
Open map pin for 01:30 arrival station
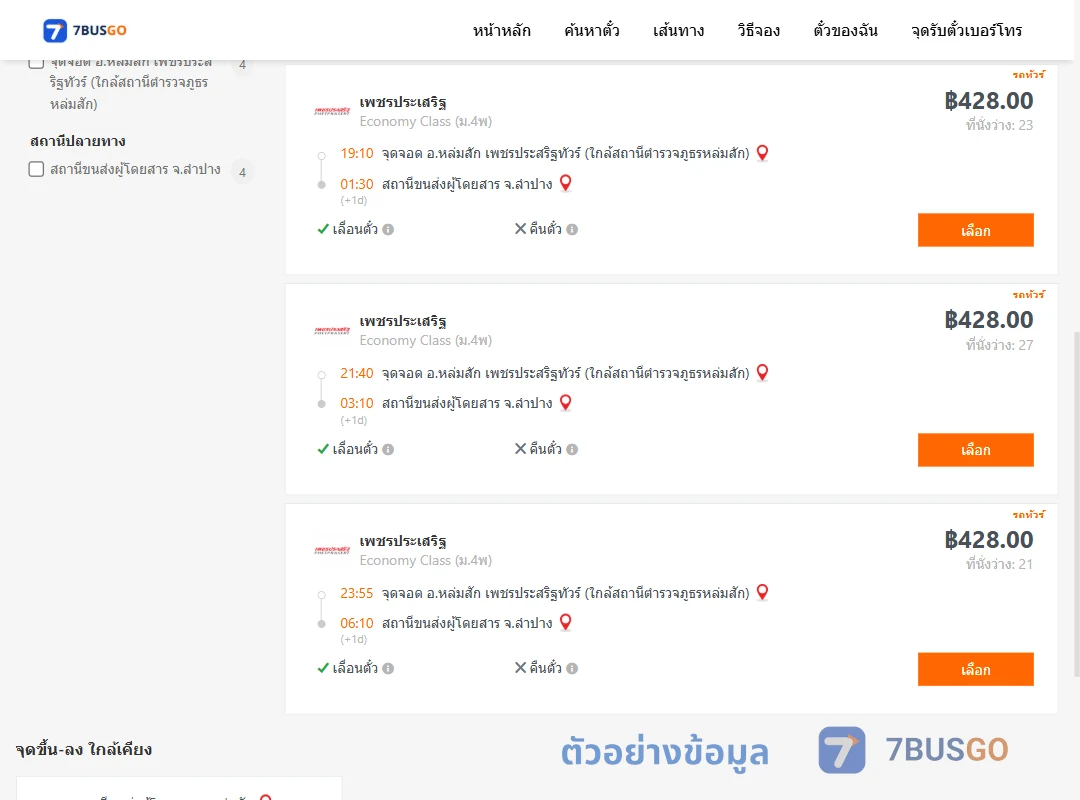(x=565, y=183)
